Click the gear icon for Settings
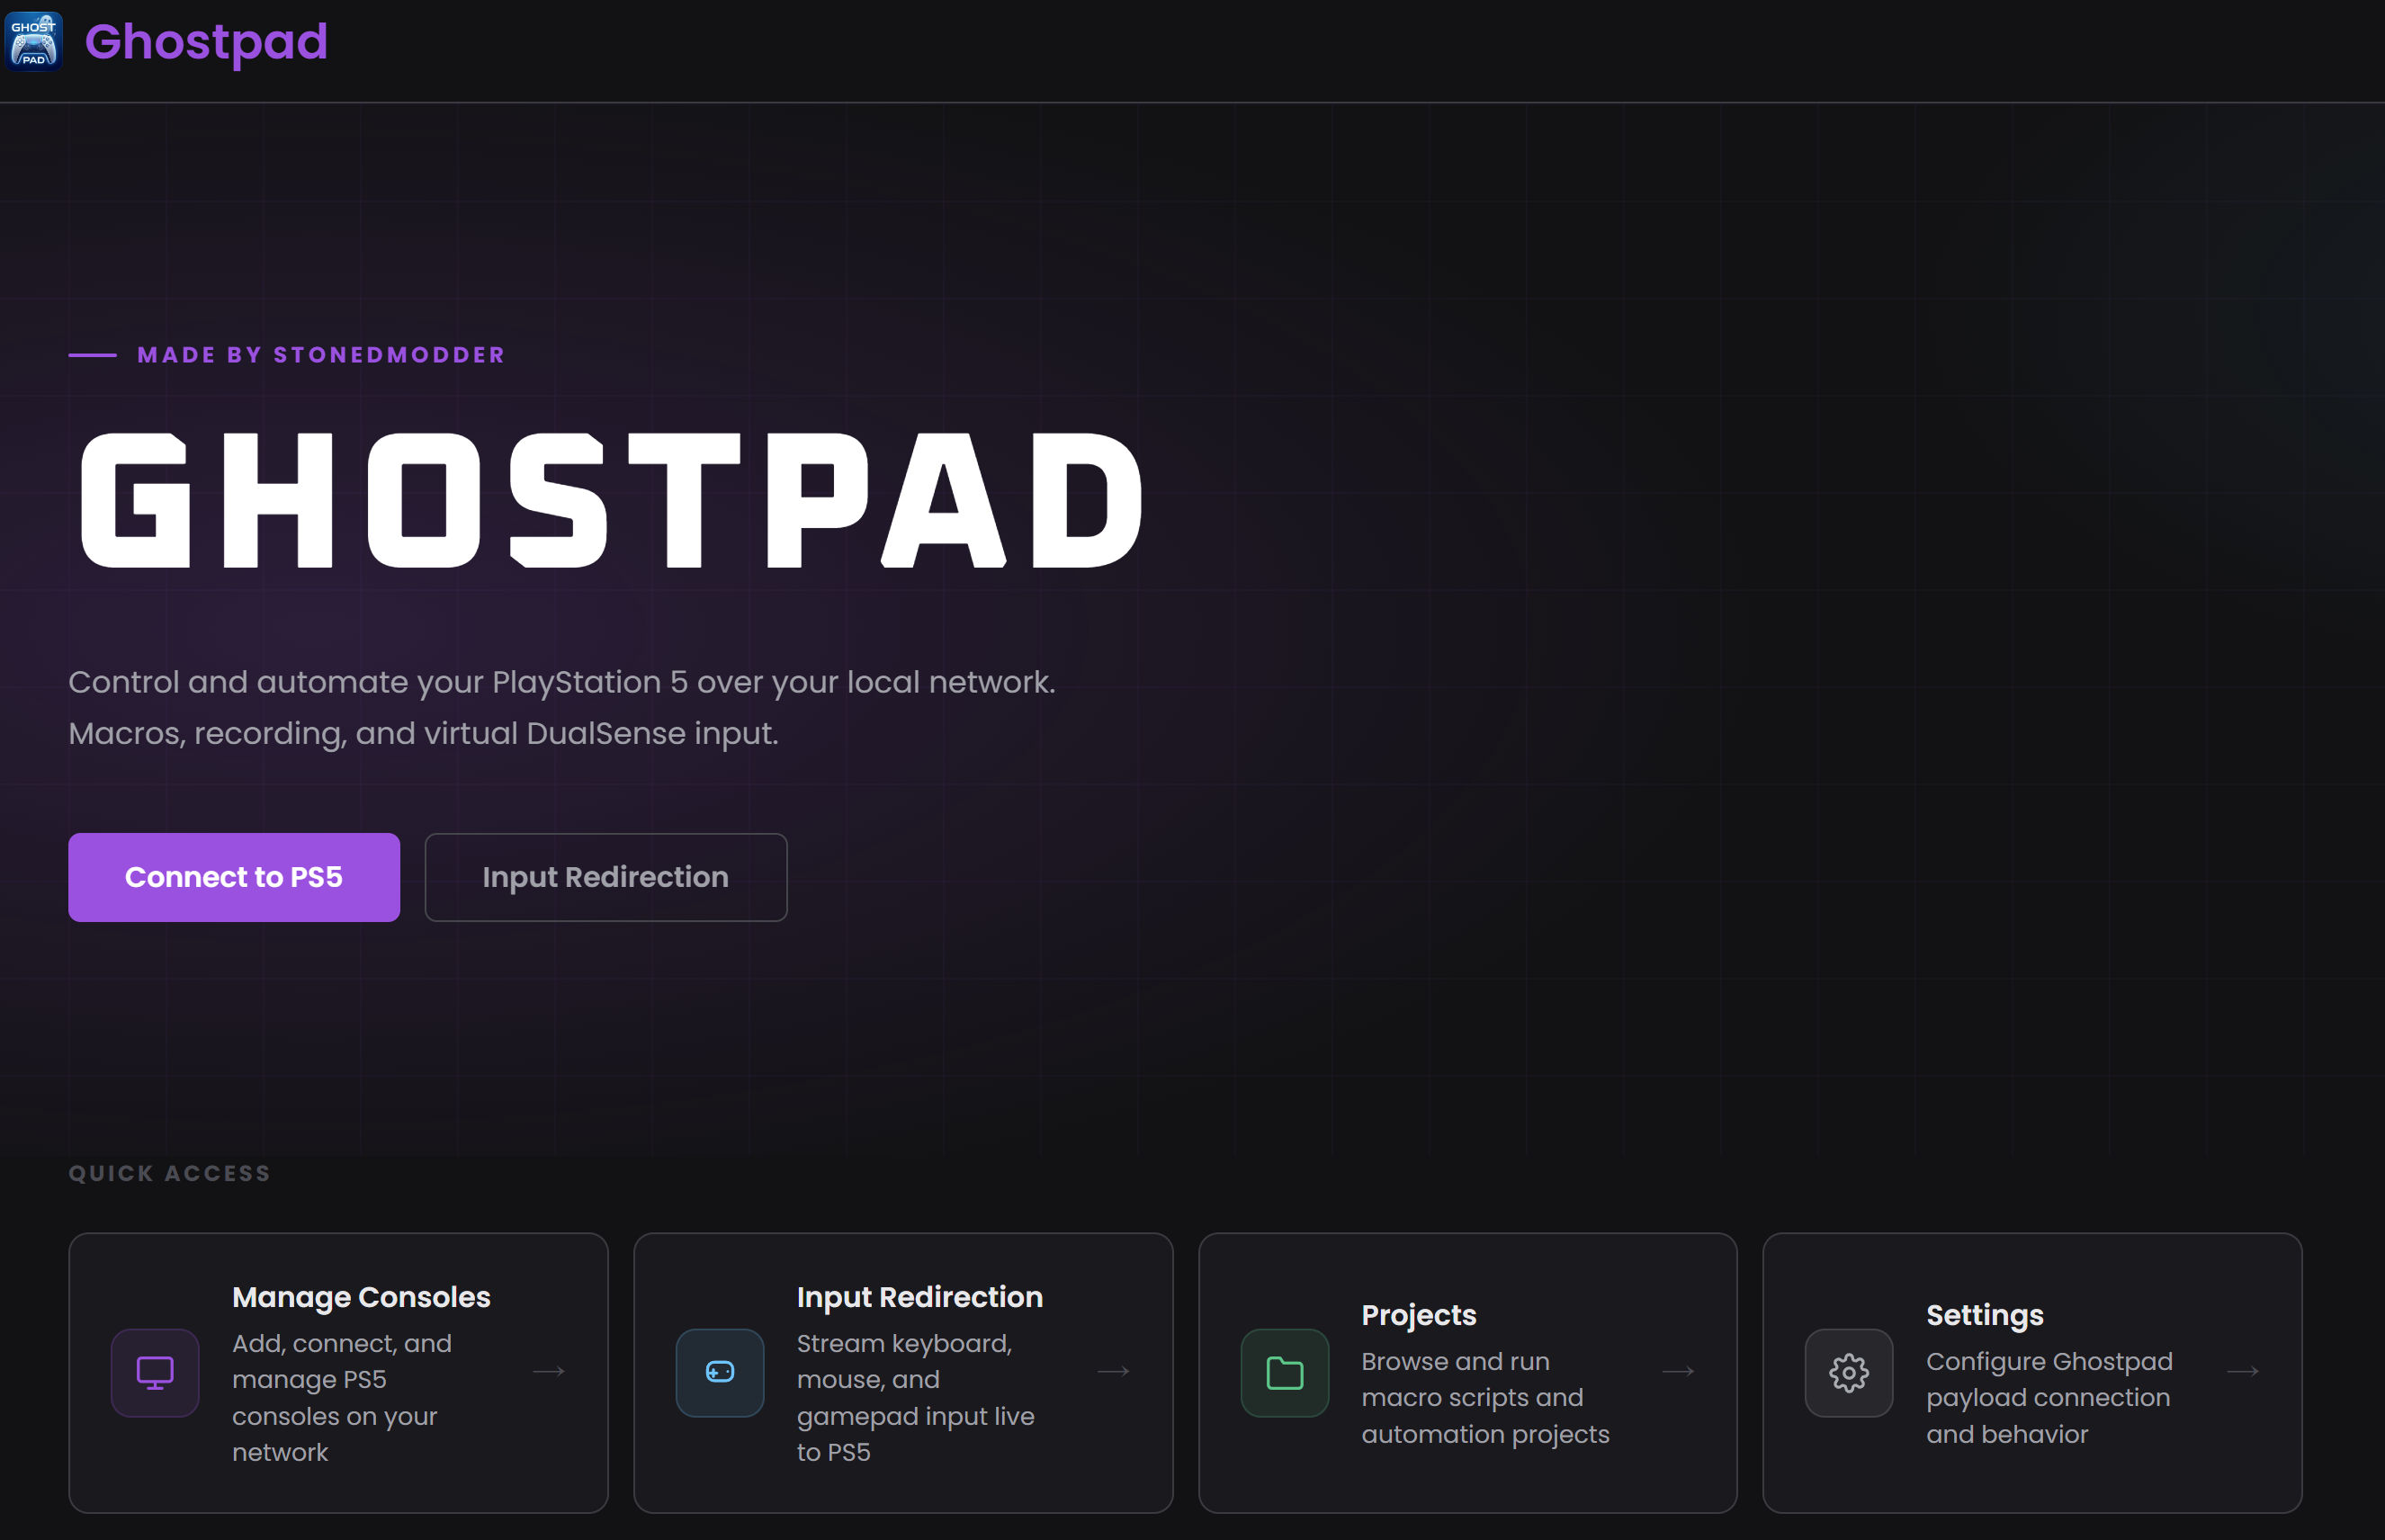Viewport: 2385px width, 1540px height. coord(1849,1372)
